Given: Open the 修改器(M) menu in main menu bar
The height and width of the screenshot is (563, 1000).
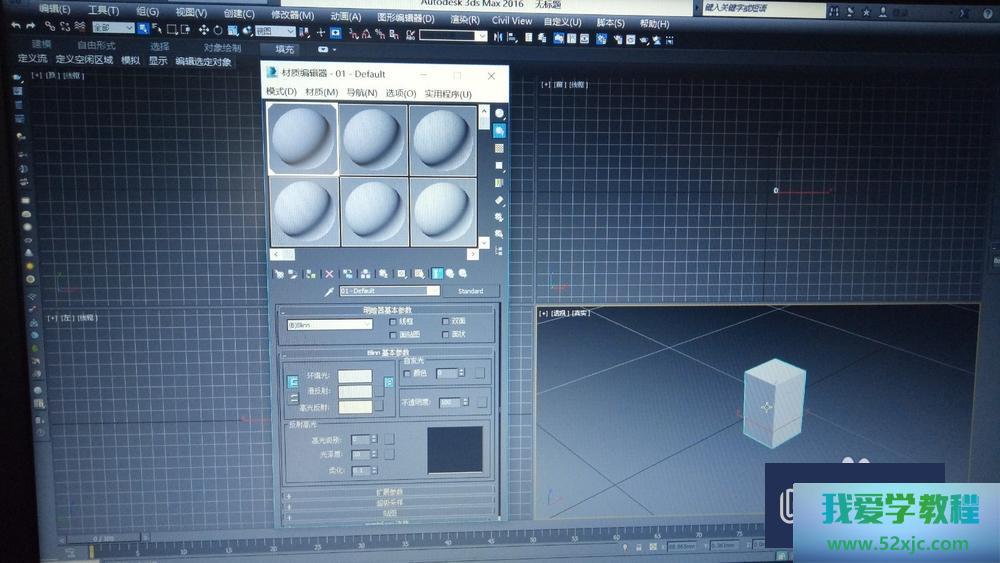Looking at the screenshot, I should click(292, 13).
